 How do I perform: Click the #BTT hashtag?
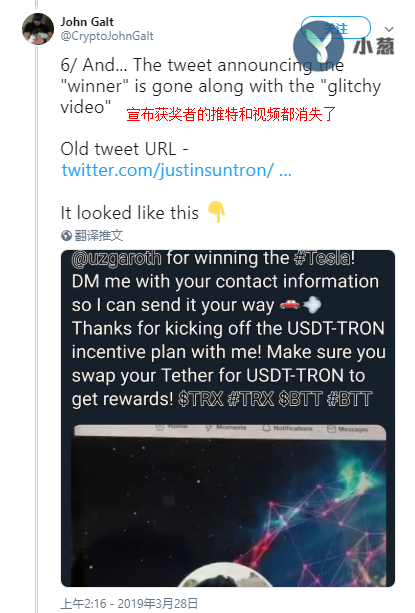(349, 399)
